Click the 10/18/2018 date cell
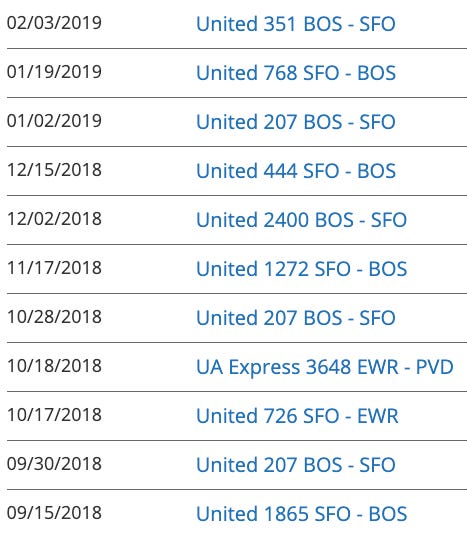The width and height of the screenshot is (467, 536). pos(54,365)
